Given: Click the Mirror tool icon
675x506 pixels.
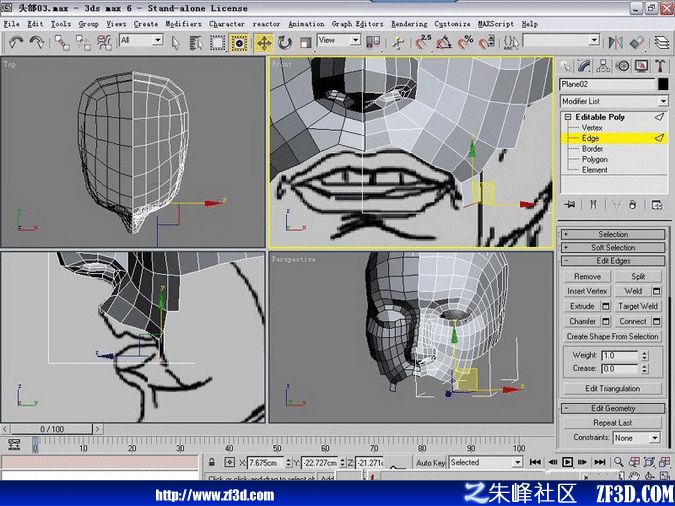Looking at the screenshot, I should [616, 42].
